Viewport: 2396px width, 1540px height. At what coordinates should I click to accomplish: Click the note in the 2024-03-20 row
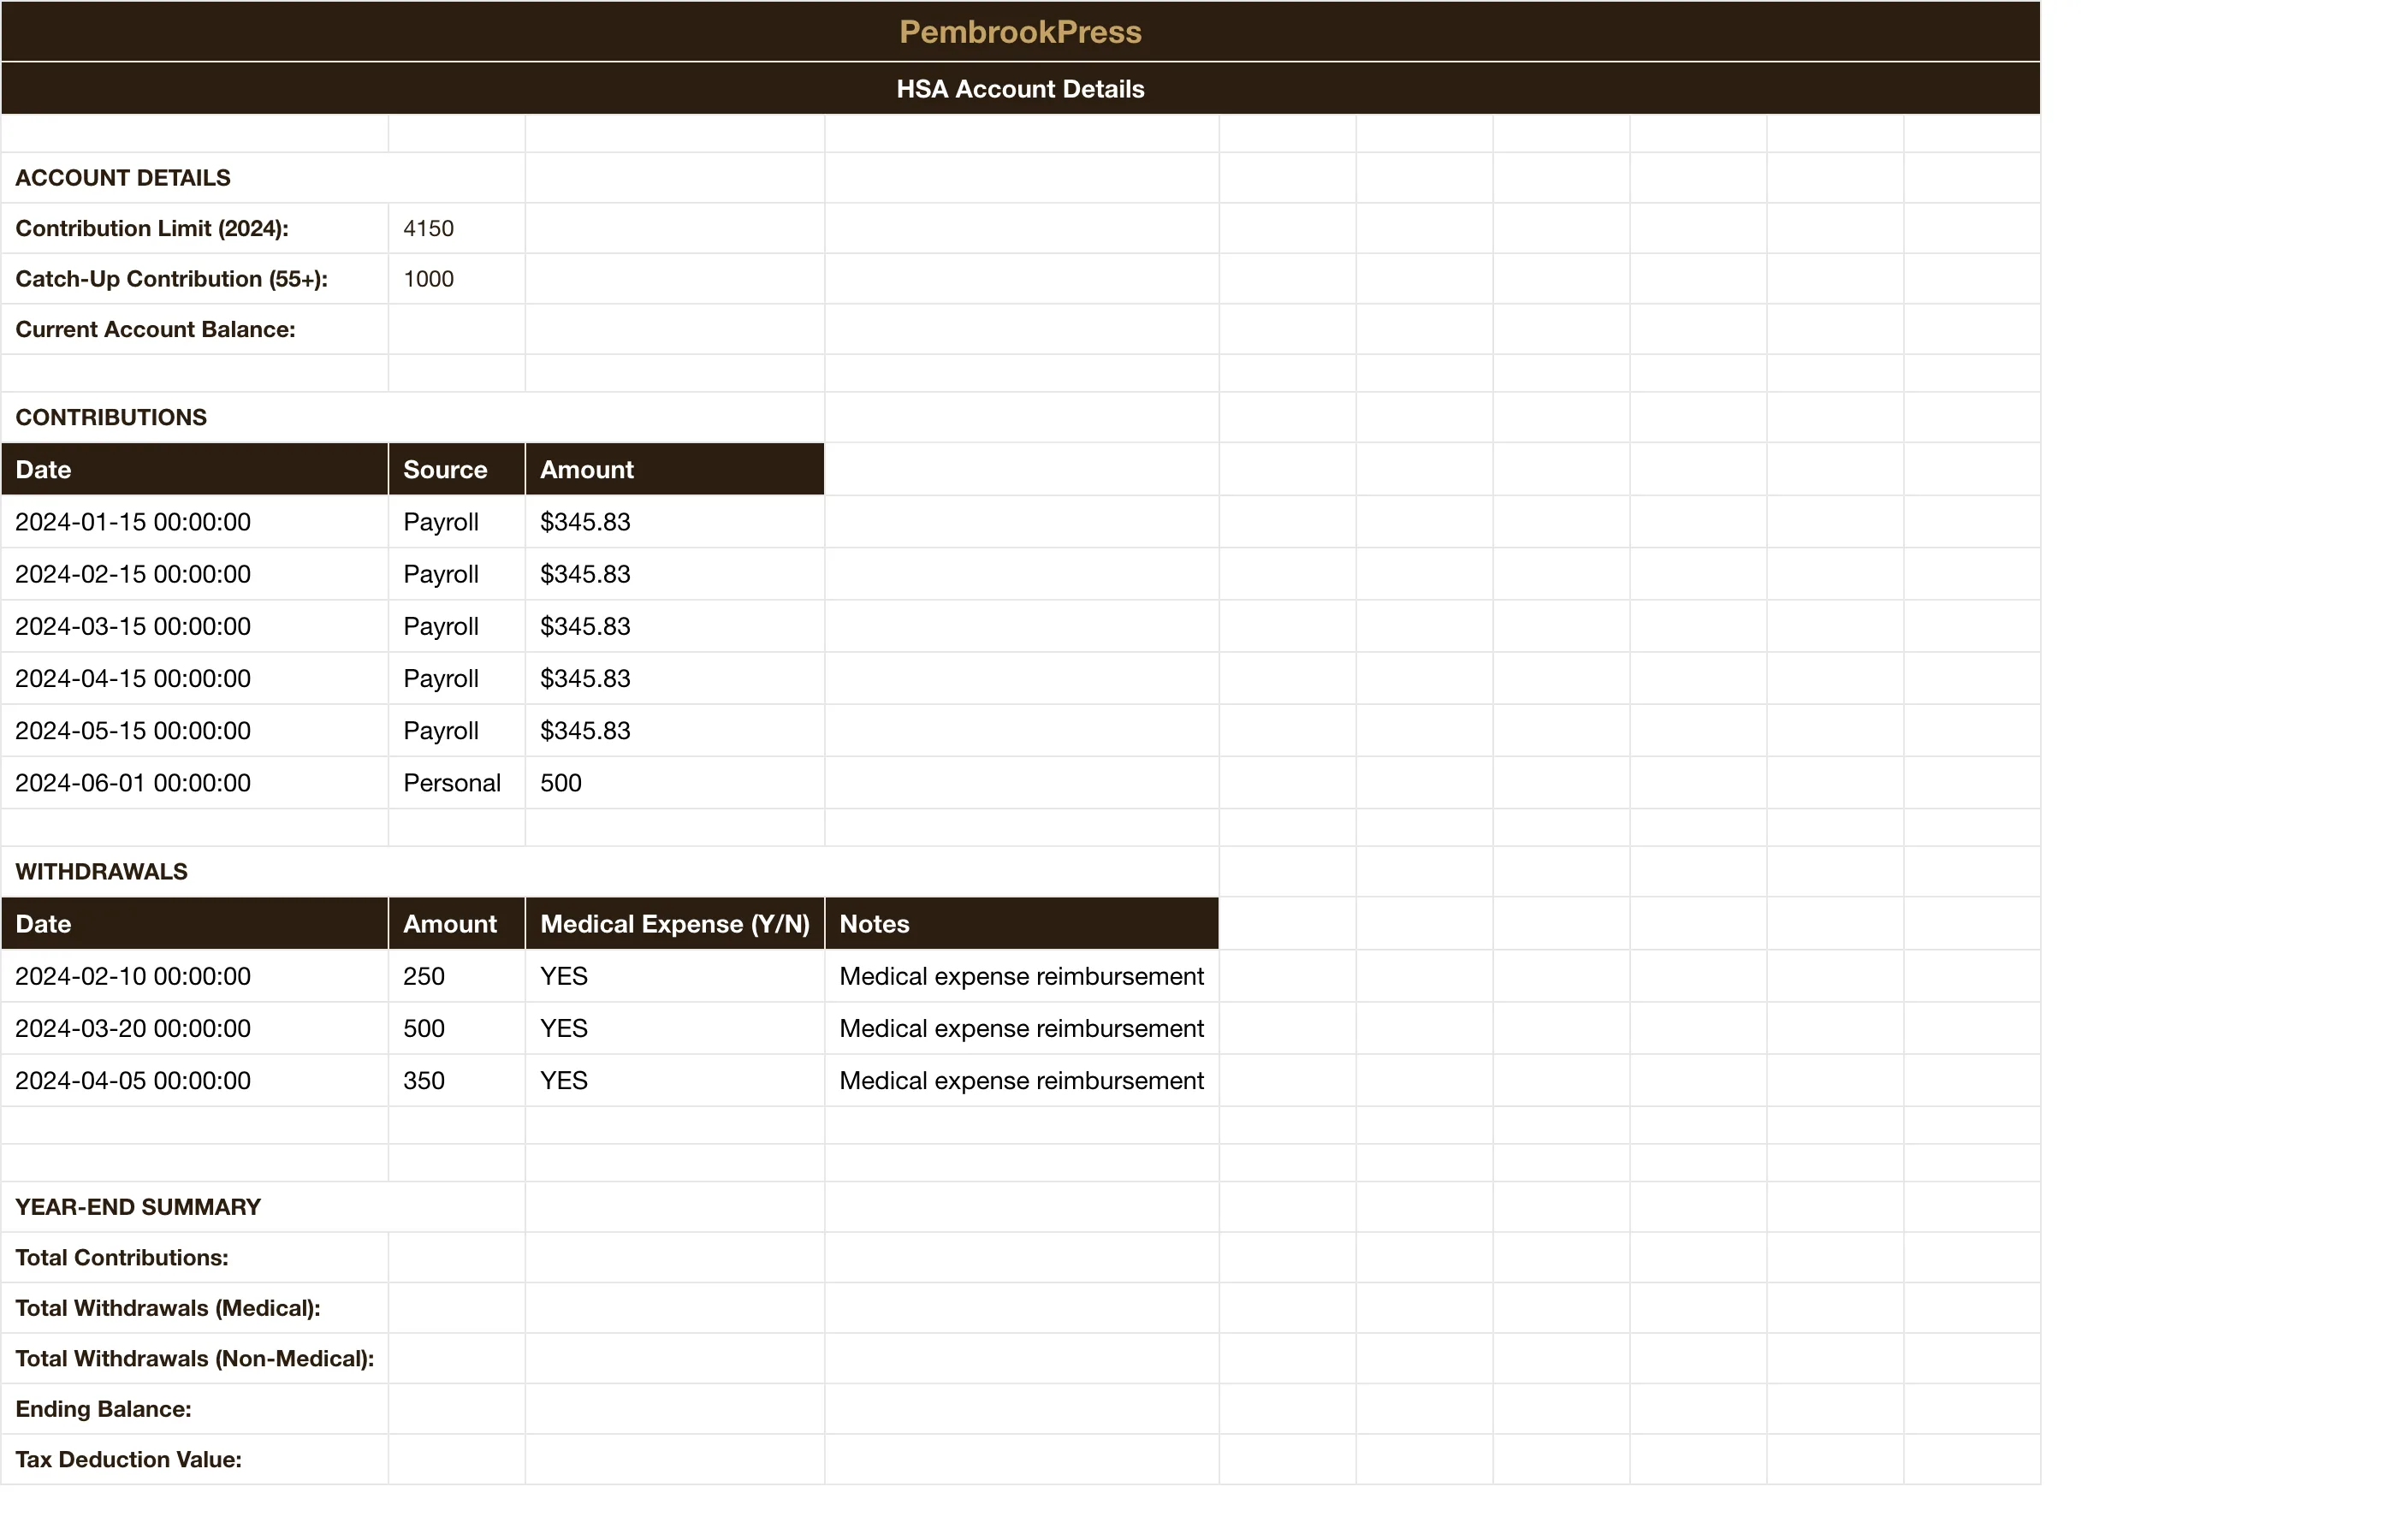point(1022,1028)
